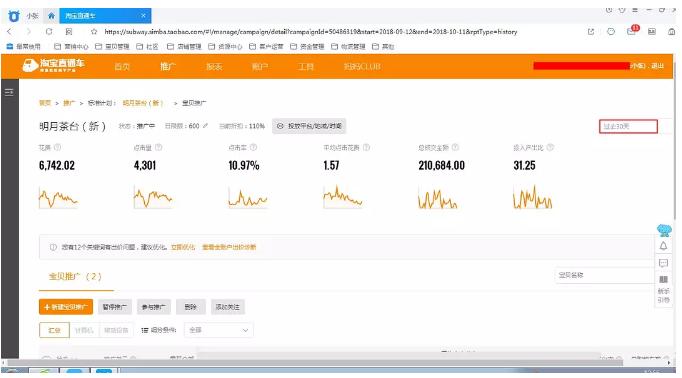682x378 pixels.
Task: Click the 淘宝直通车 logo in orange header
Action: coord(53,65)
